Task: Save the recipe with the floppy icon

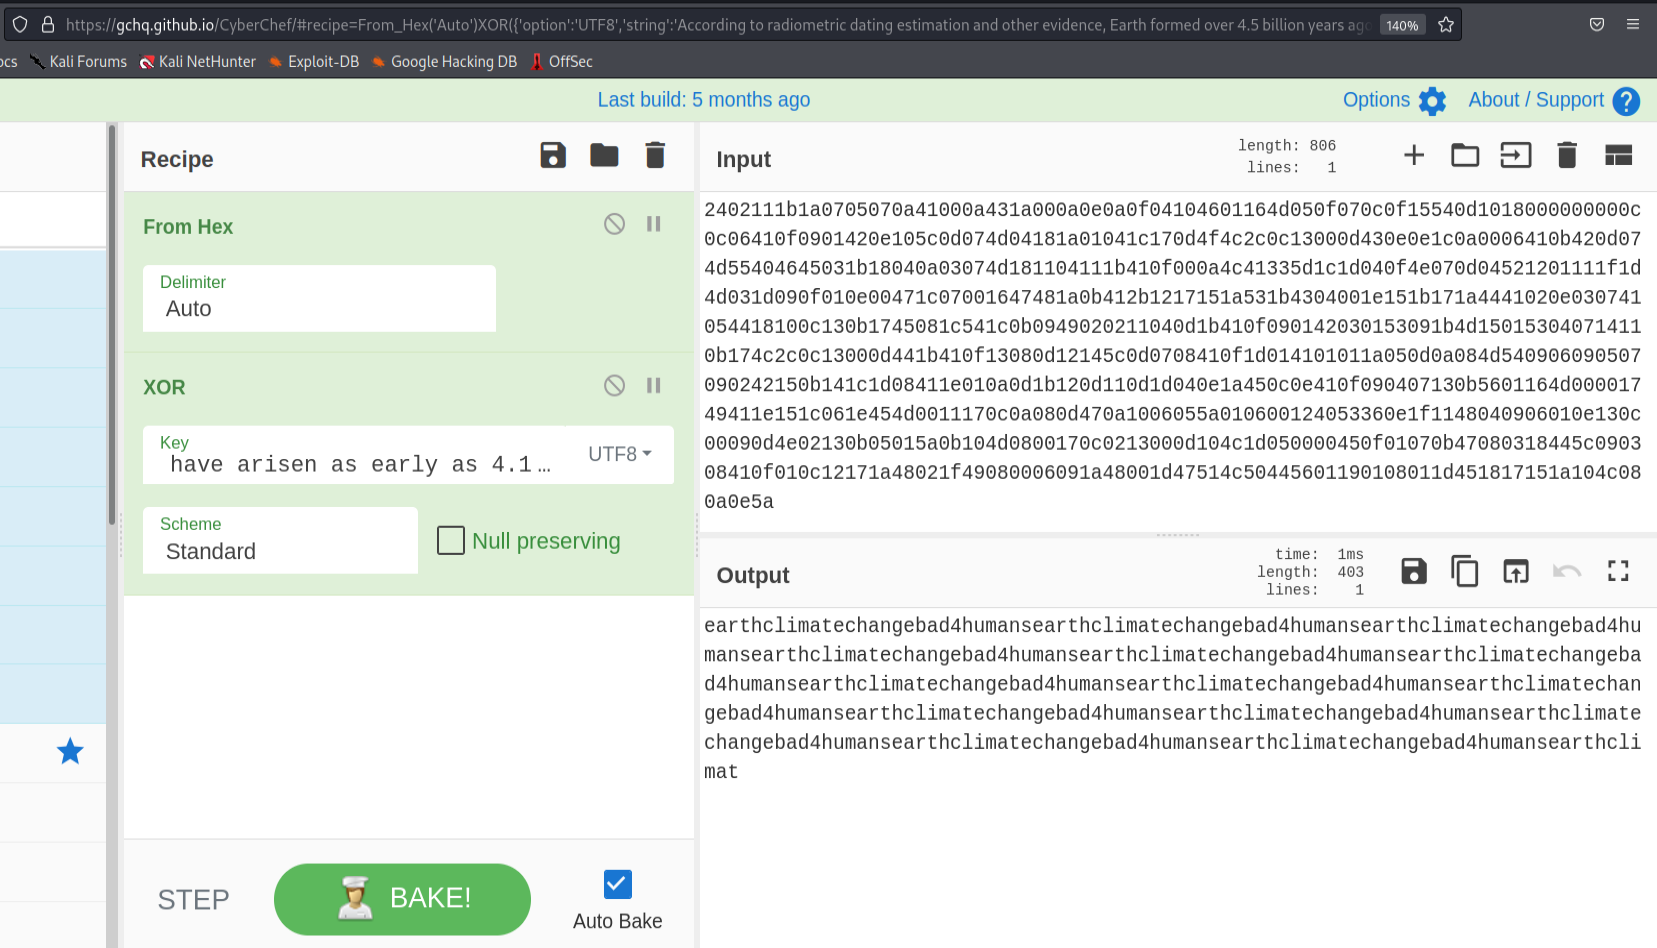Action: click(553, 156)
